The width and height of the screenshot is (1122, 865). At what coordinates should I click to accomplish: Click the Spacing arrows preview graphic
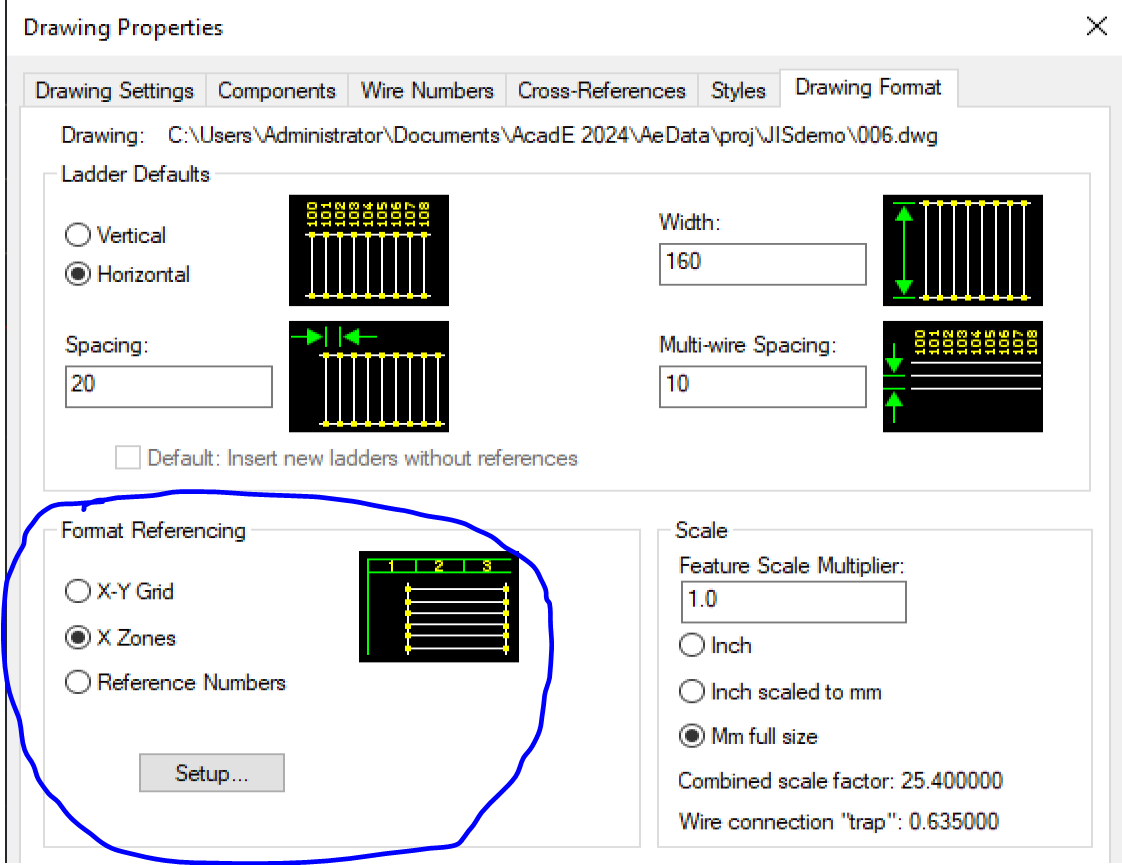click(x=368, y=377)
